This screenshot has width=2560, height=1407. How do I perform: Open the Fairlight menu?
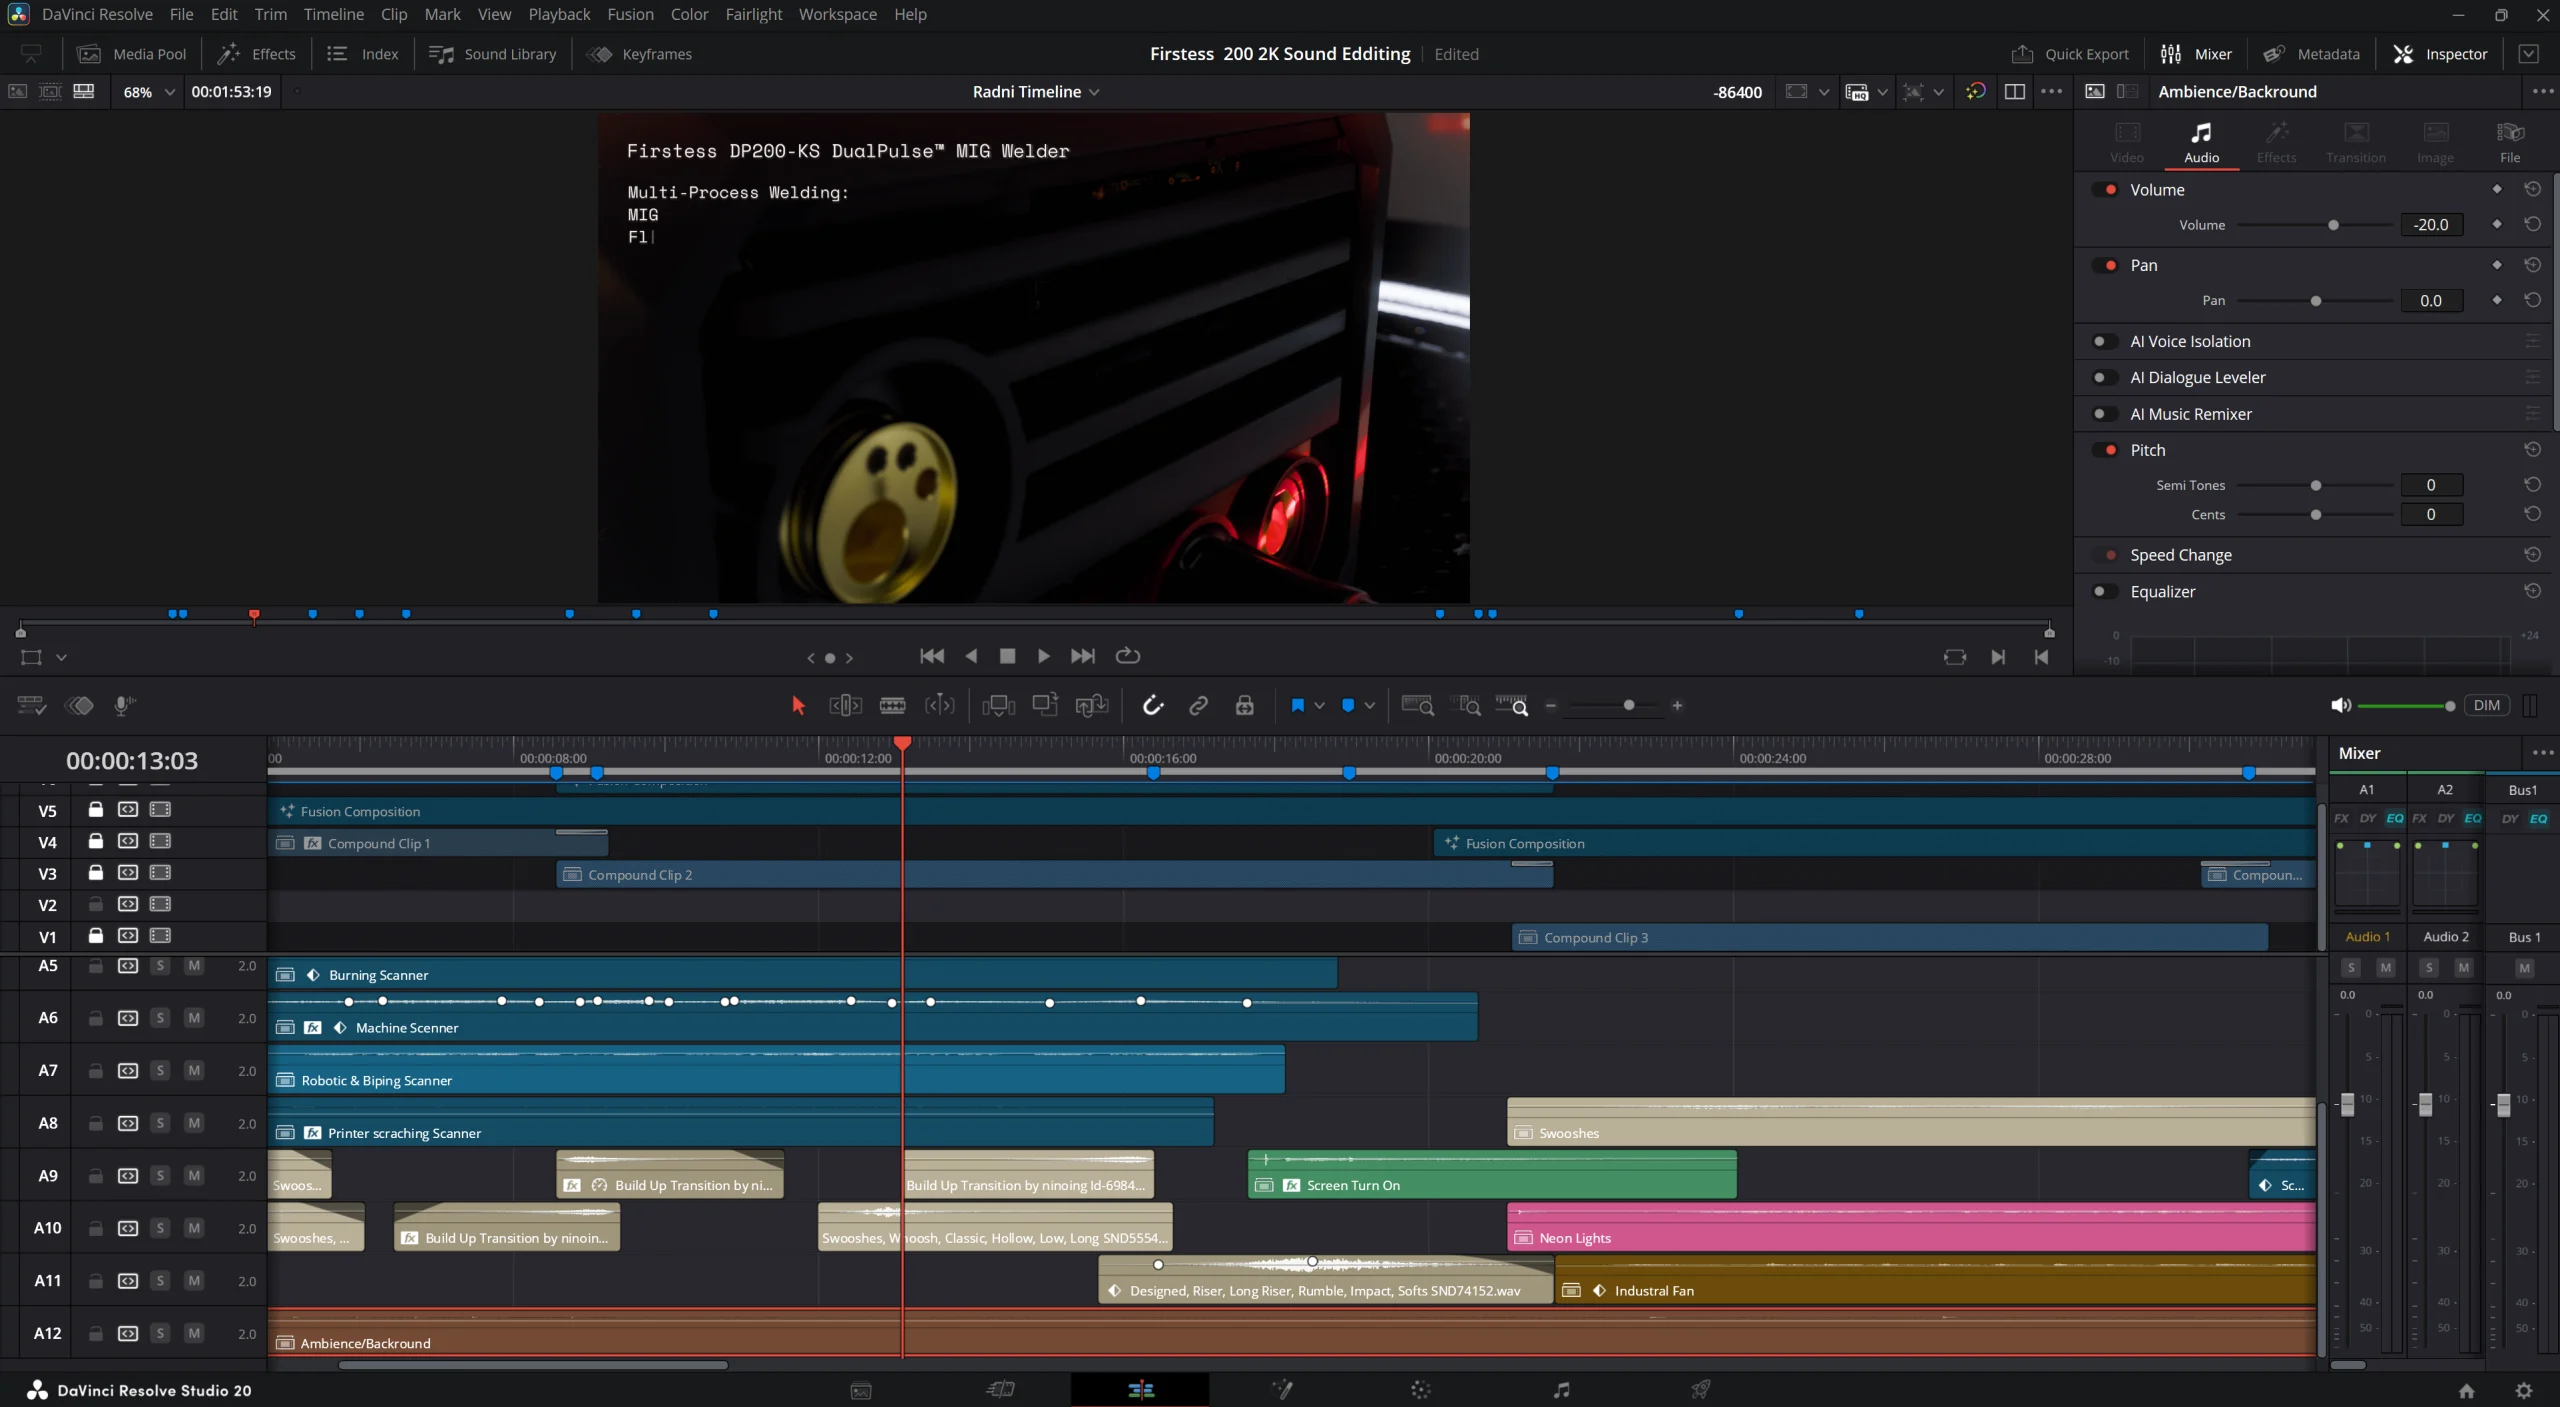coord(753,14)
